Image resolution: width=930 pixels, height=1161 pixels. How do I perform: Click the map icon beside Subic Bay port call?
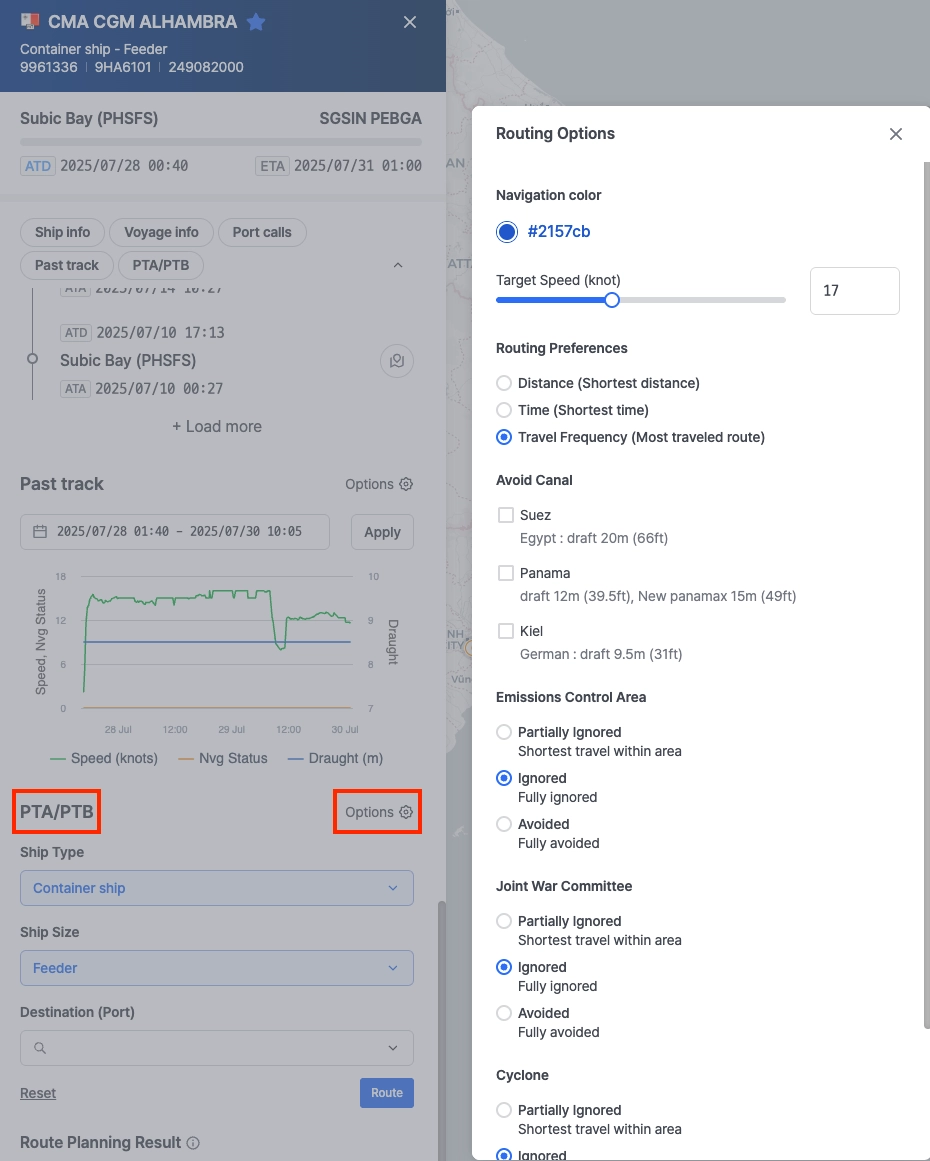tap(397, 361)
